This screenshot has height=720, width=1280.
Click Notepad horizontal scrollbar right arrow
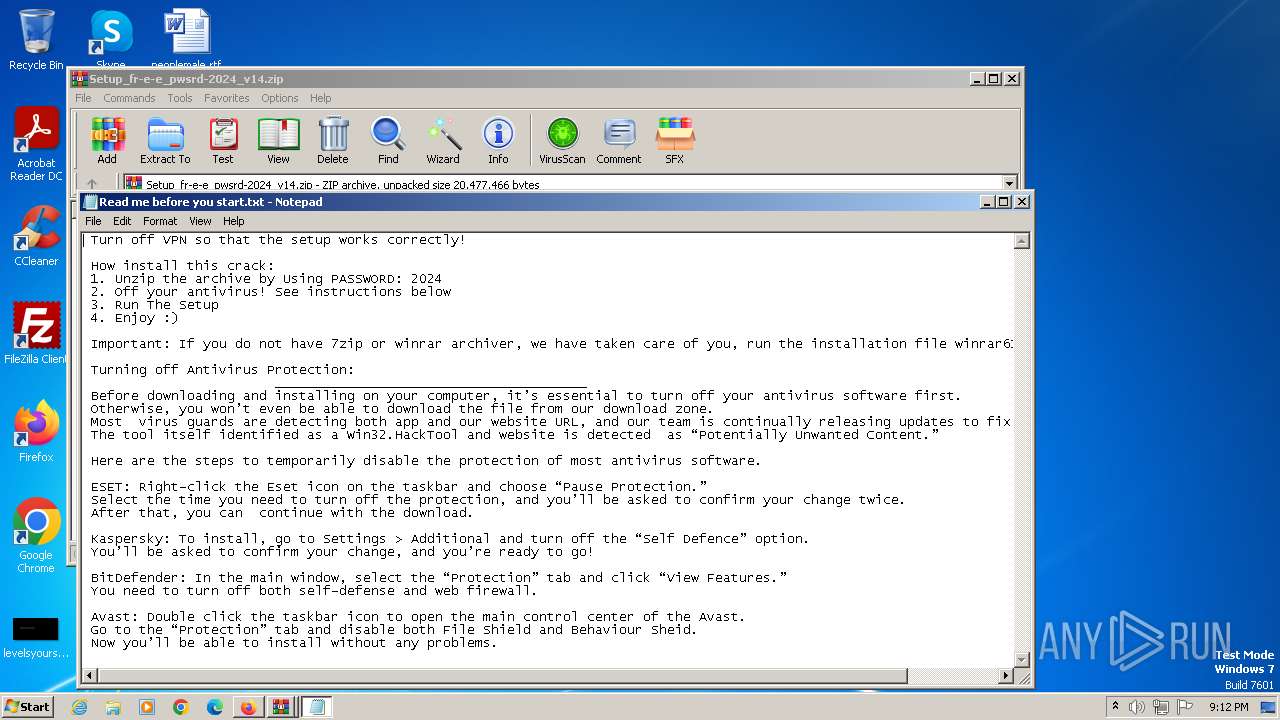(1006, 676)
